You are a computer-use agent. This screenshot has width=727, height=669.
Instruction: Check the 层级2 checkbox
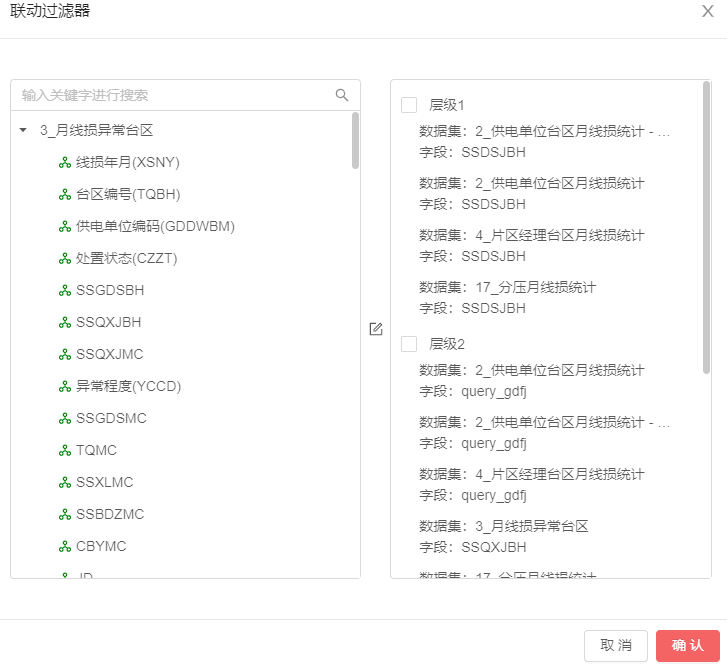pyautogui.click(x=409, y=344)
